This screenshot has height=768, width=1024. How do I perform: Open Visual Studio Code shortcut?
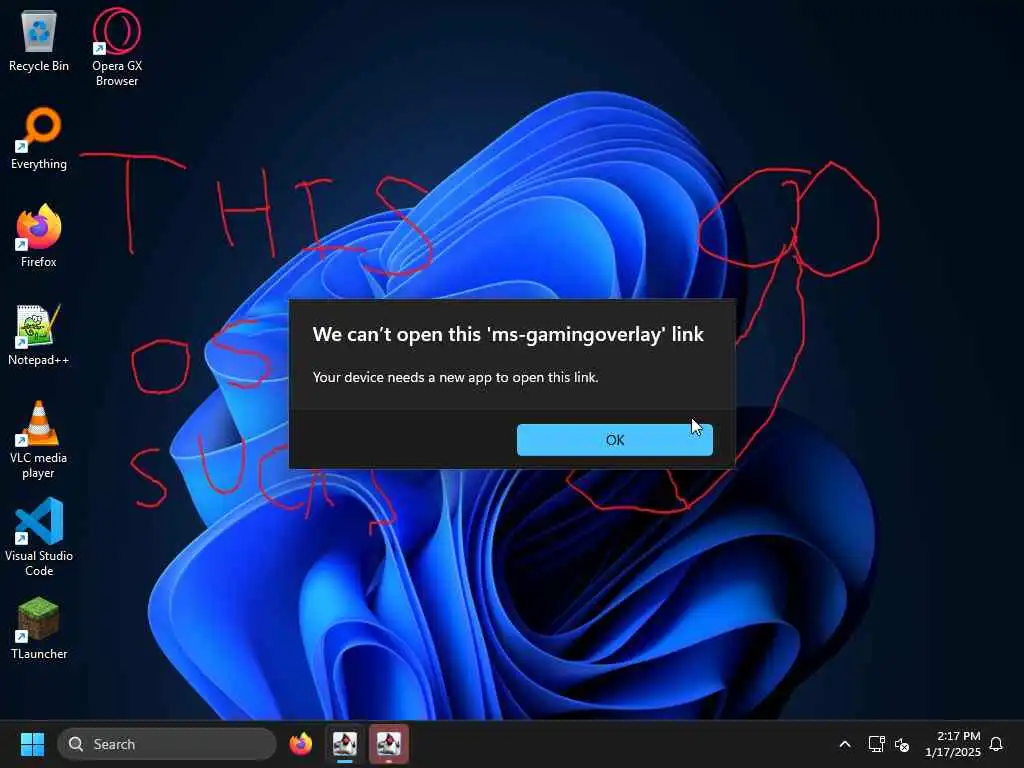[x=39, y=537]
